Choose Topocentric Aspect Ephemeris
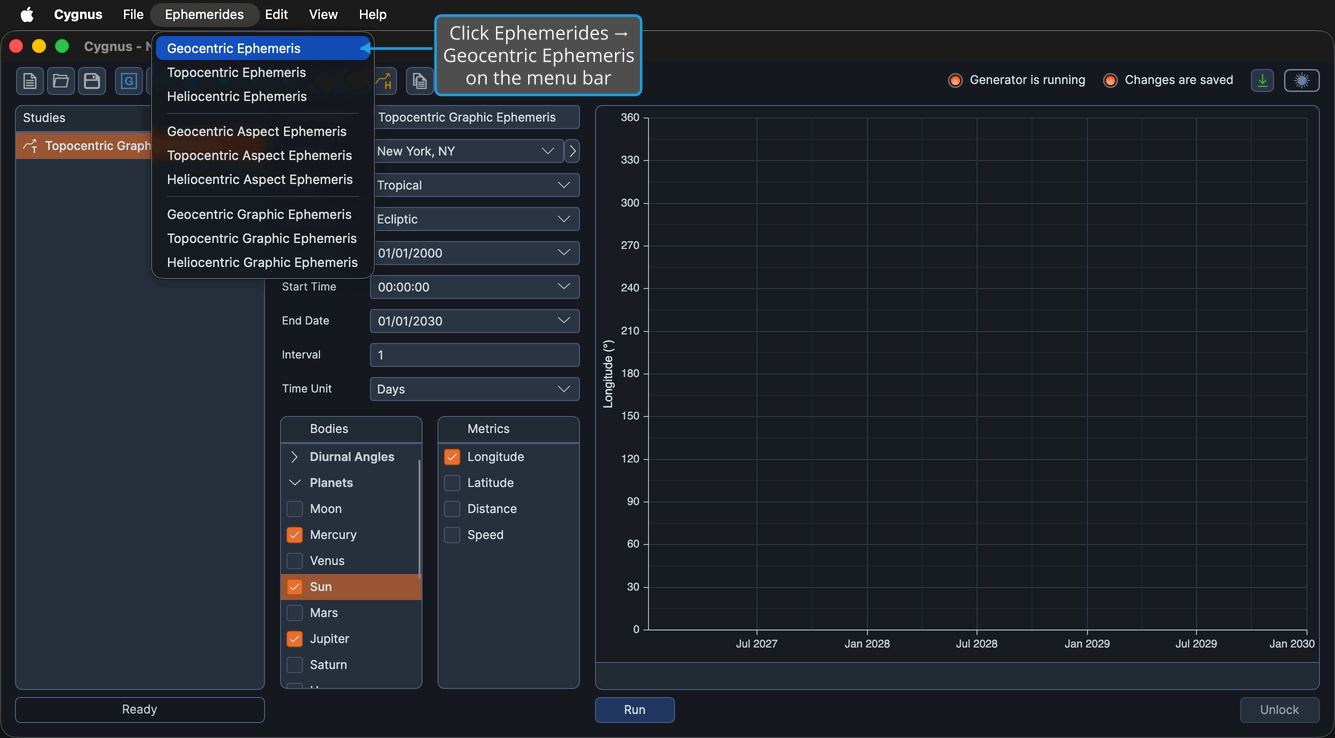This screenshot has width=1335, height=738. coord(262,155)
